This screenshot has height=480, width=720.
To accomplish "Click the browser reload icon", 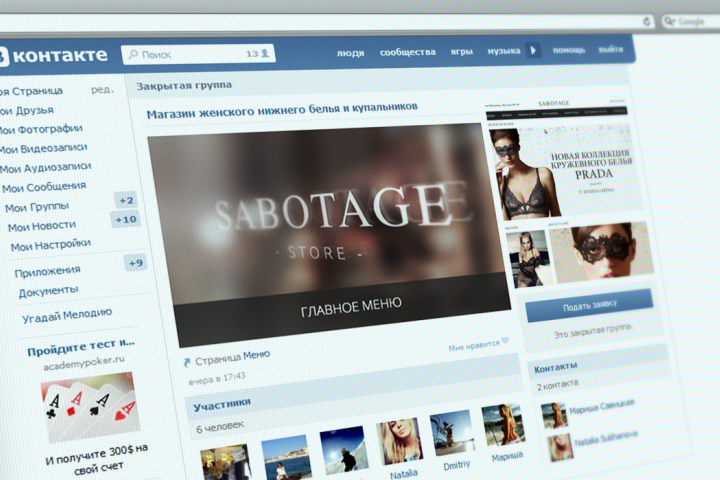I will [x=647, y=21].
